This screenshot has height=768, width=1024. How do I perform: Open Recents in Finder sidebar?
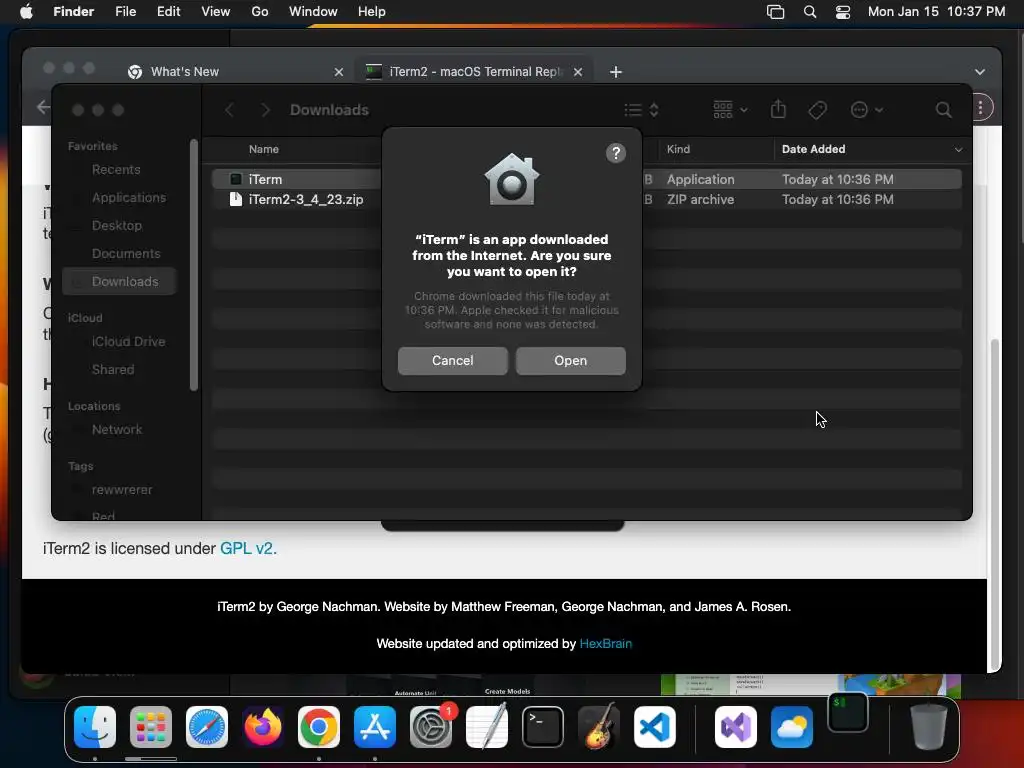point(116,170)
